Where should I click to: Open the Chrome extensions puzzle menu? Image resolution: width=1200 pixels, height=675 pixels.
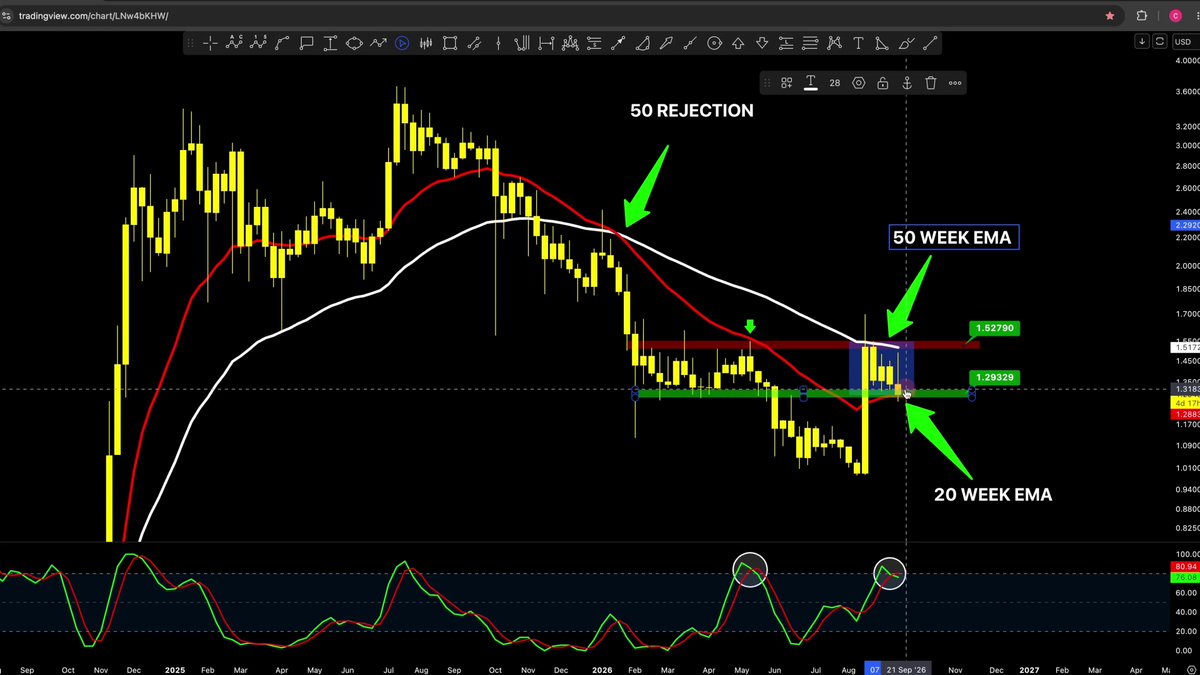point(1142,16)
